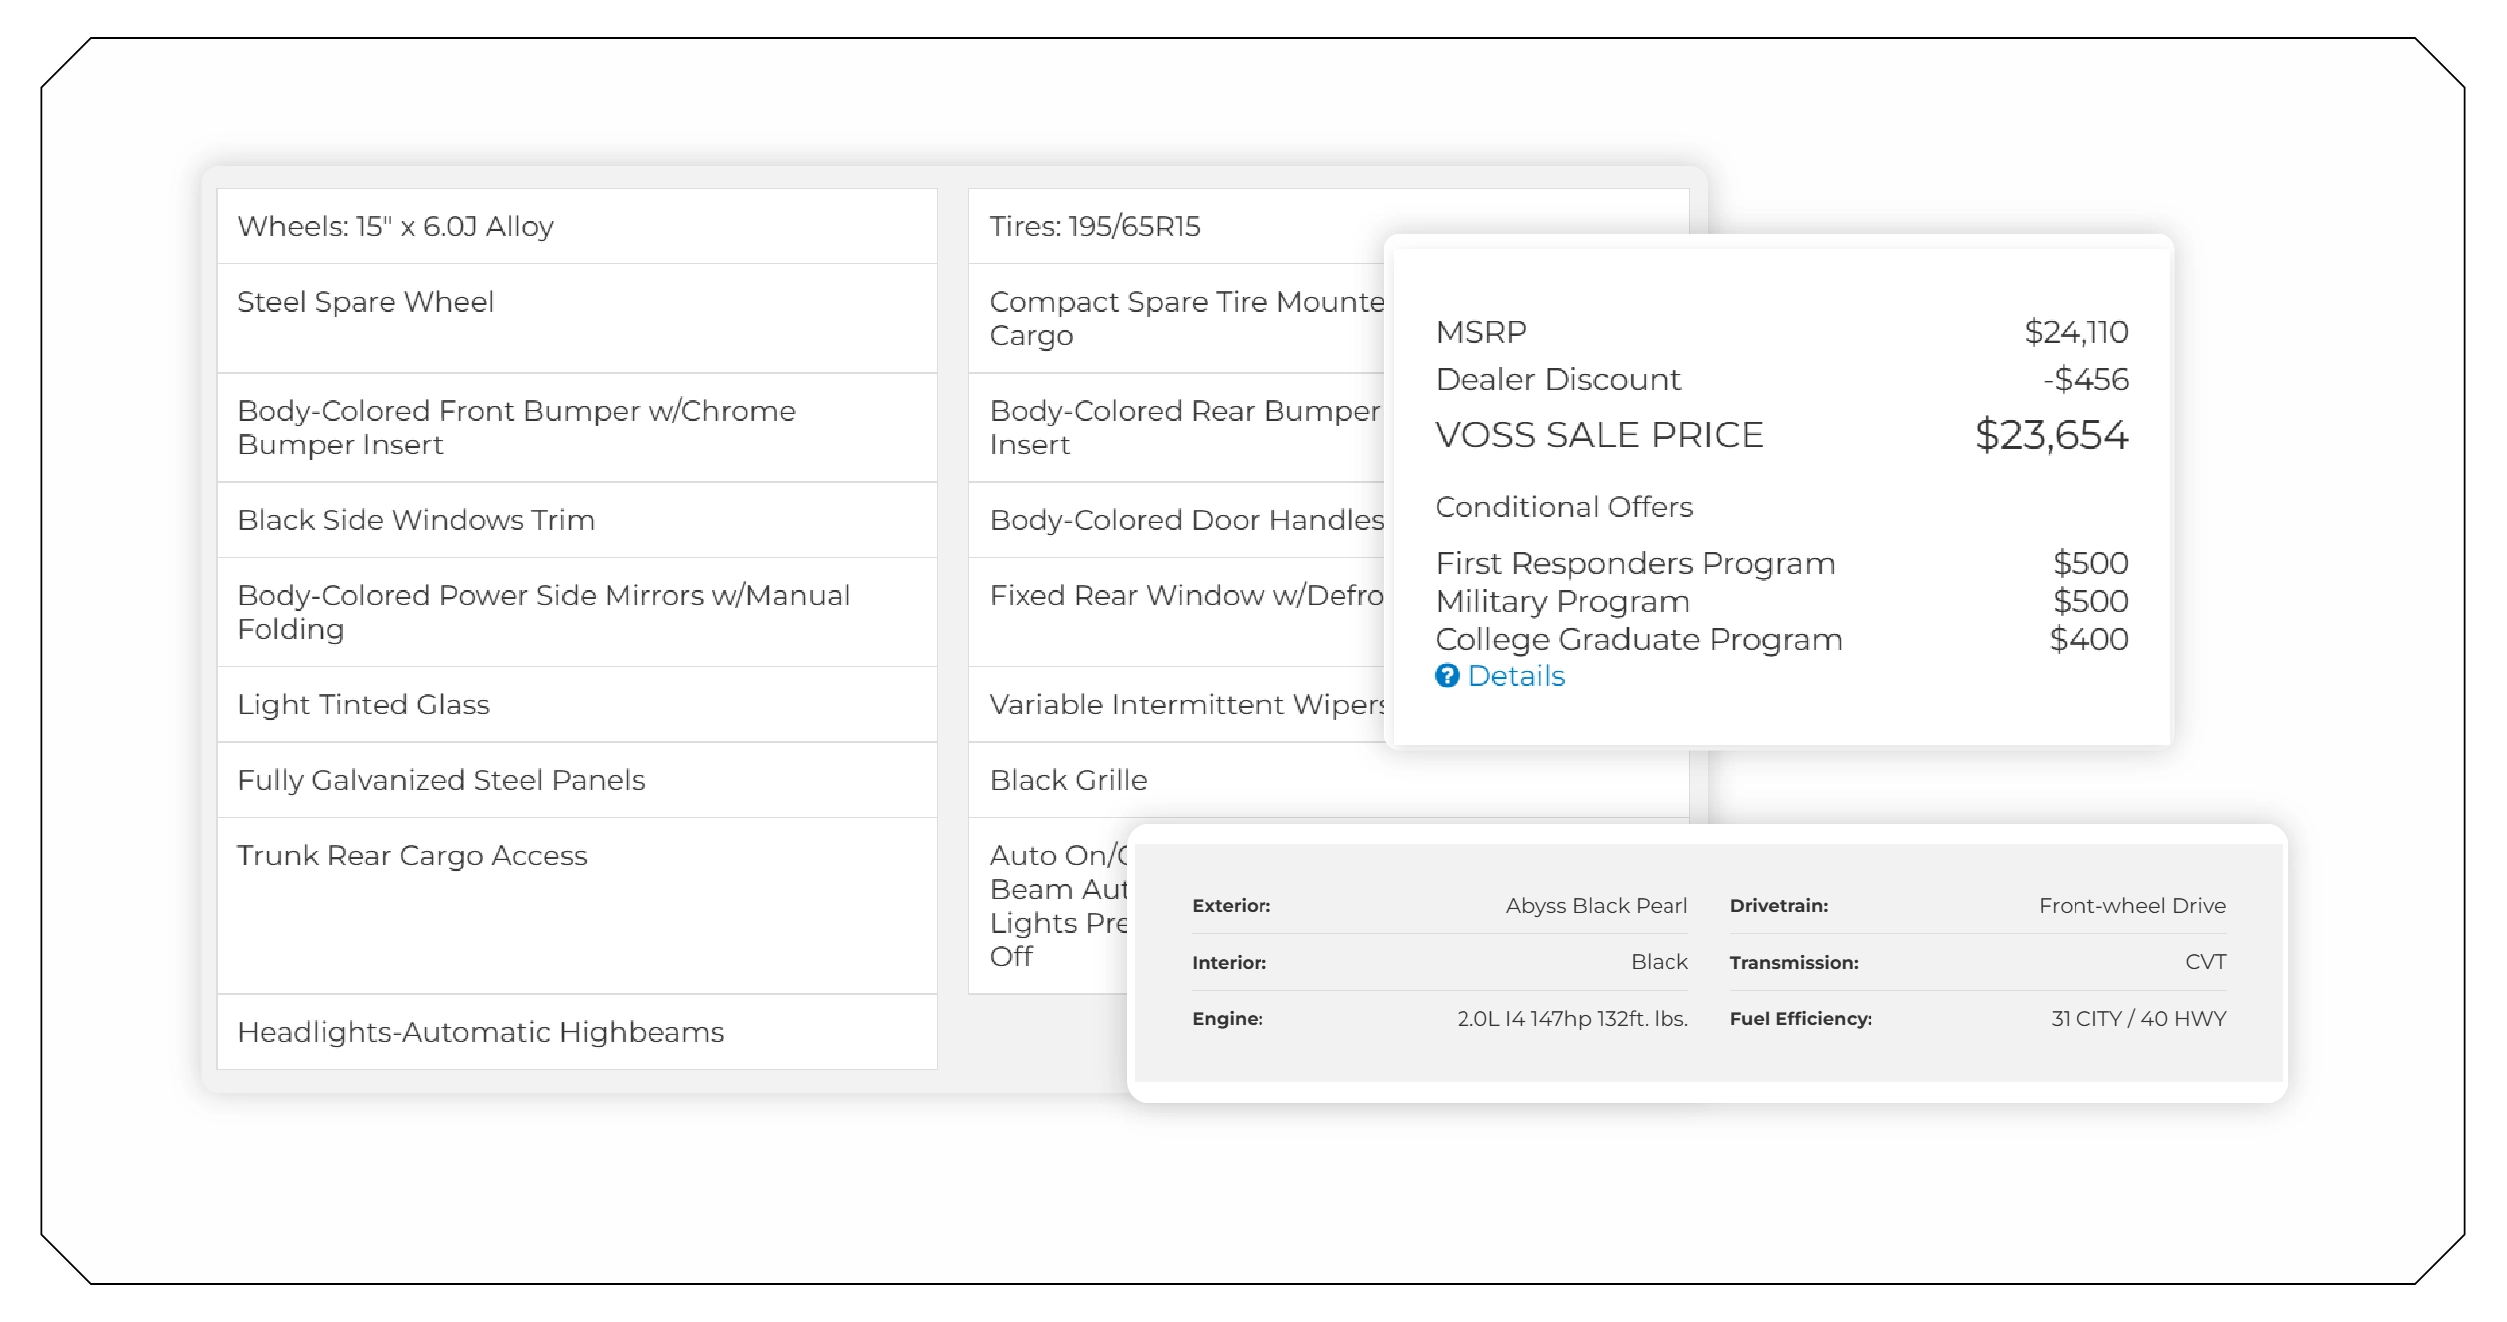Click the Military Program conditional offer
The height and width of the screenshot is (1322, 2507).
pyautogui.click(x=1562, y=601)
